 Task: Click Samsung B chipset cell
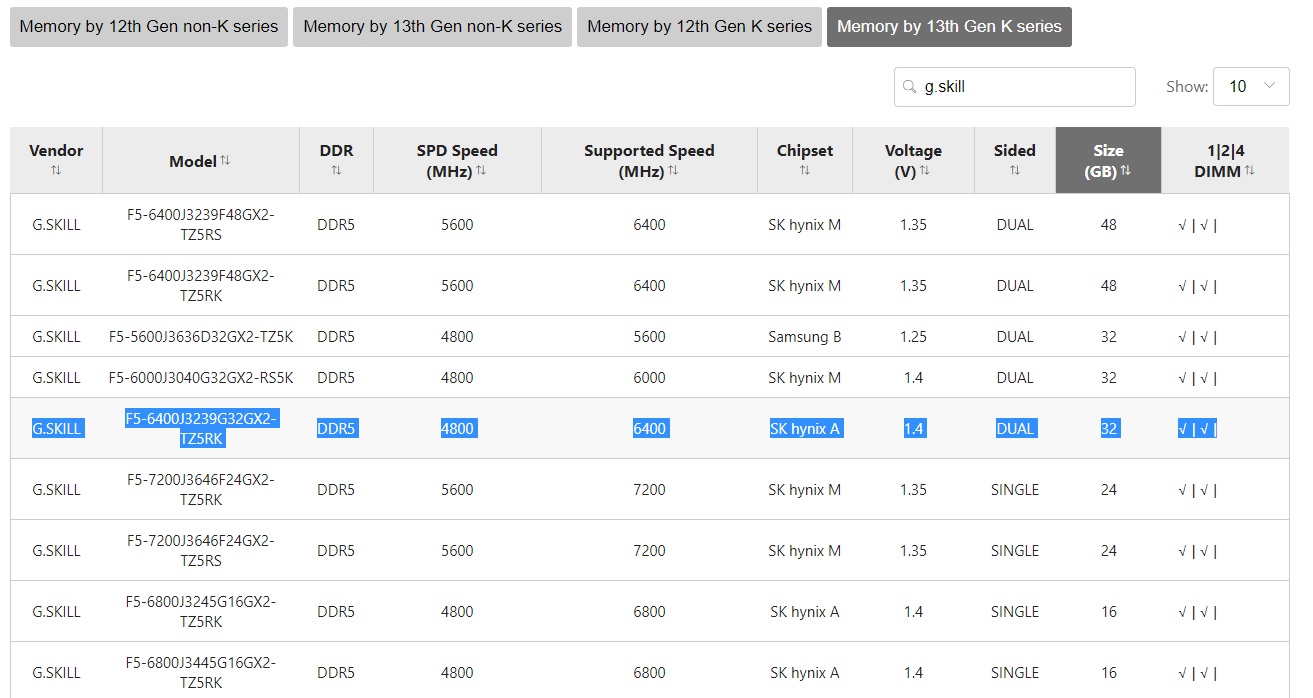pos(805,337)
